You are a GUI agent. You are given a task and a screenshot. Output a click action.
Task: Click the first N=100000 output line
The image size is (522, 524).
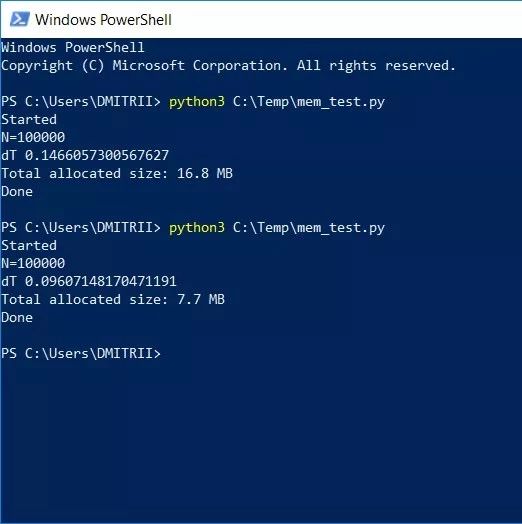point(33,137)
